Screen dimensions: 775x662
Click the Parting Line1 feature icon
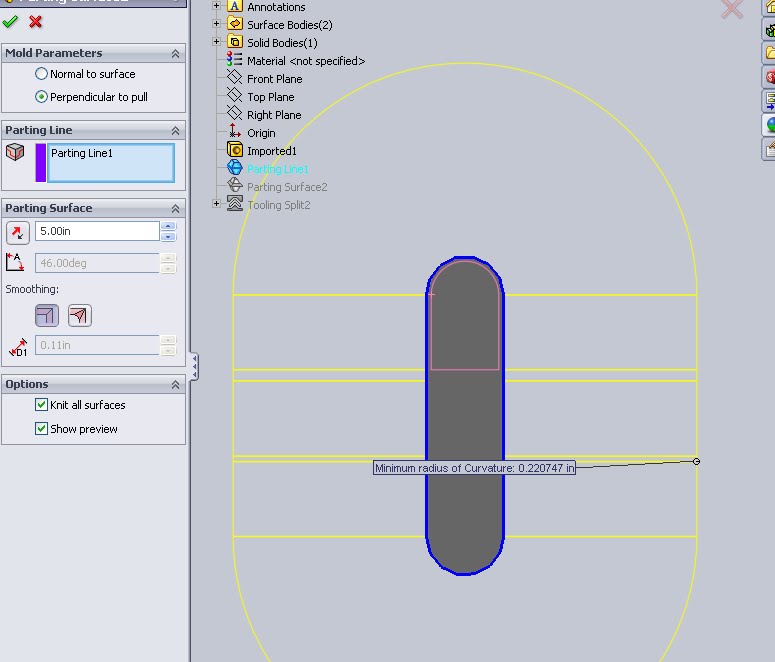pyautogui.click(x=235, y=167)
